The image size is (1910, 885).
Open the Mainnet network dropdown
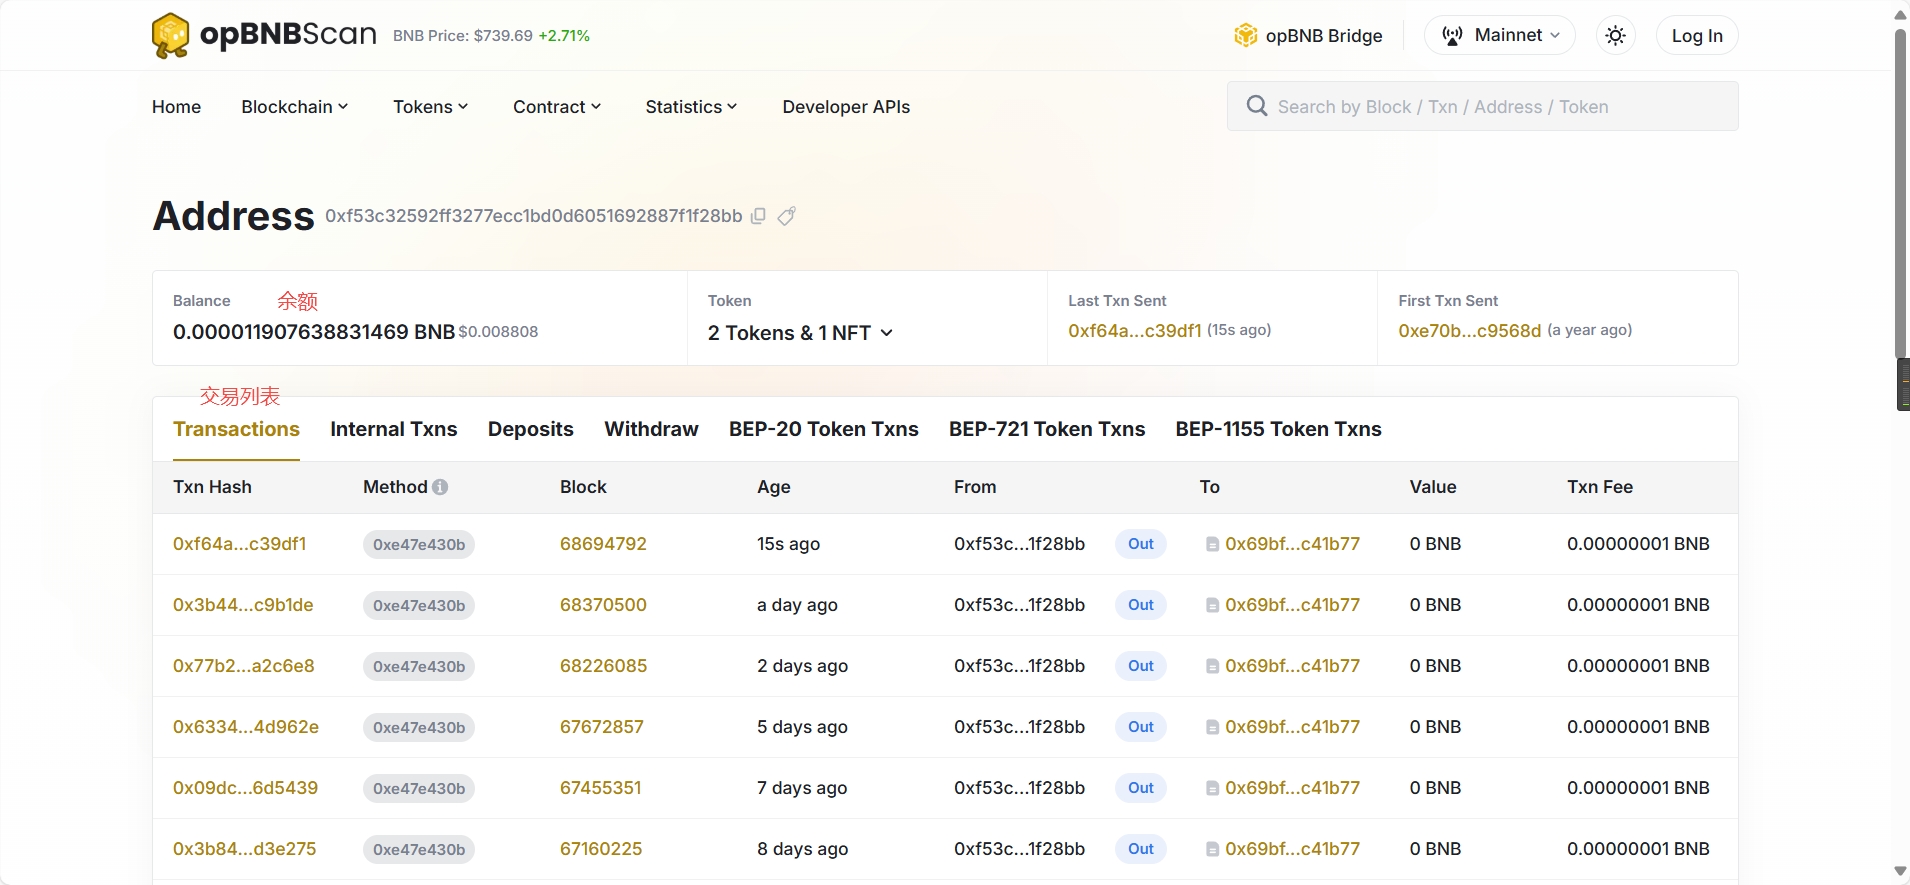pos(1499,36)
